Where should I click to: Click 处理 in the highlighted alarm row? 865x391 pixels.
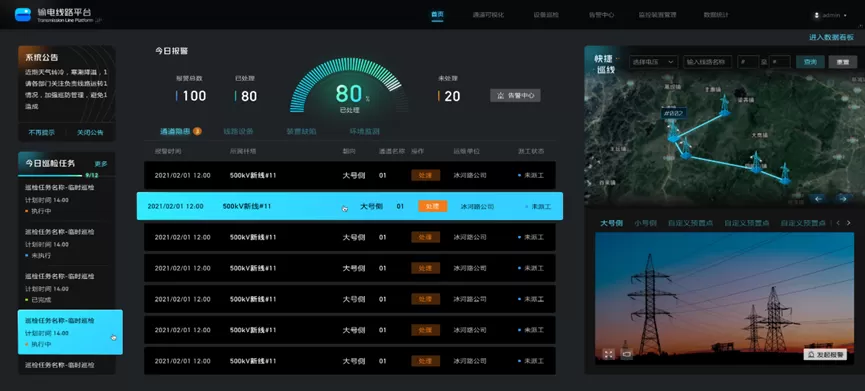(x=432, y=206)
